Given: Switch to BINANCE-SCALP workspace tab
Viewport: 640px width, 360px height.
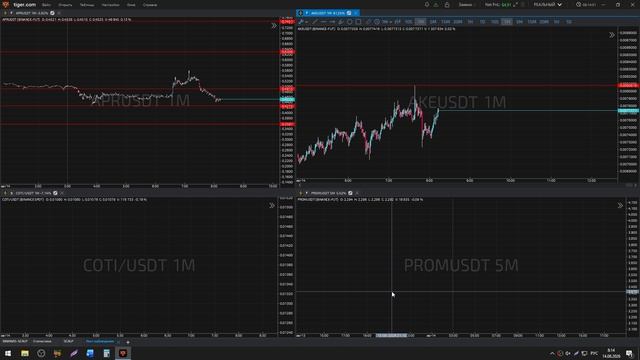Looking at the screenshot, I should pyautogui.click(x=15, y=342).
